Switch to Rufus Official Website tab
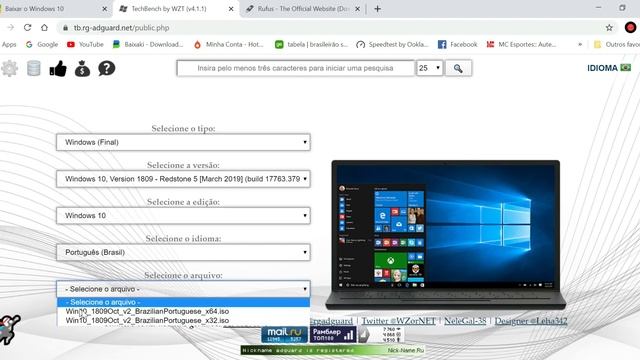This screenshot has width=640, height=360. 303,9
